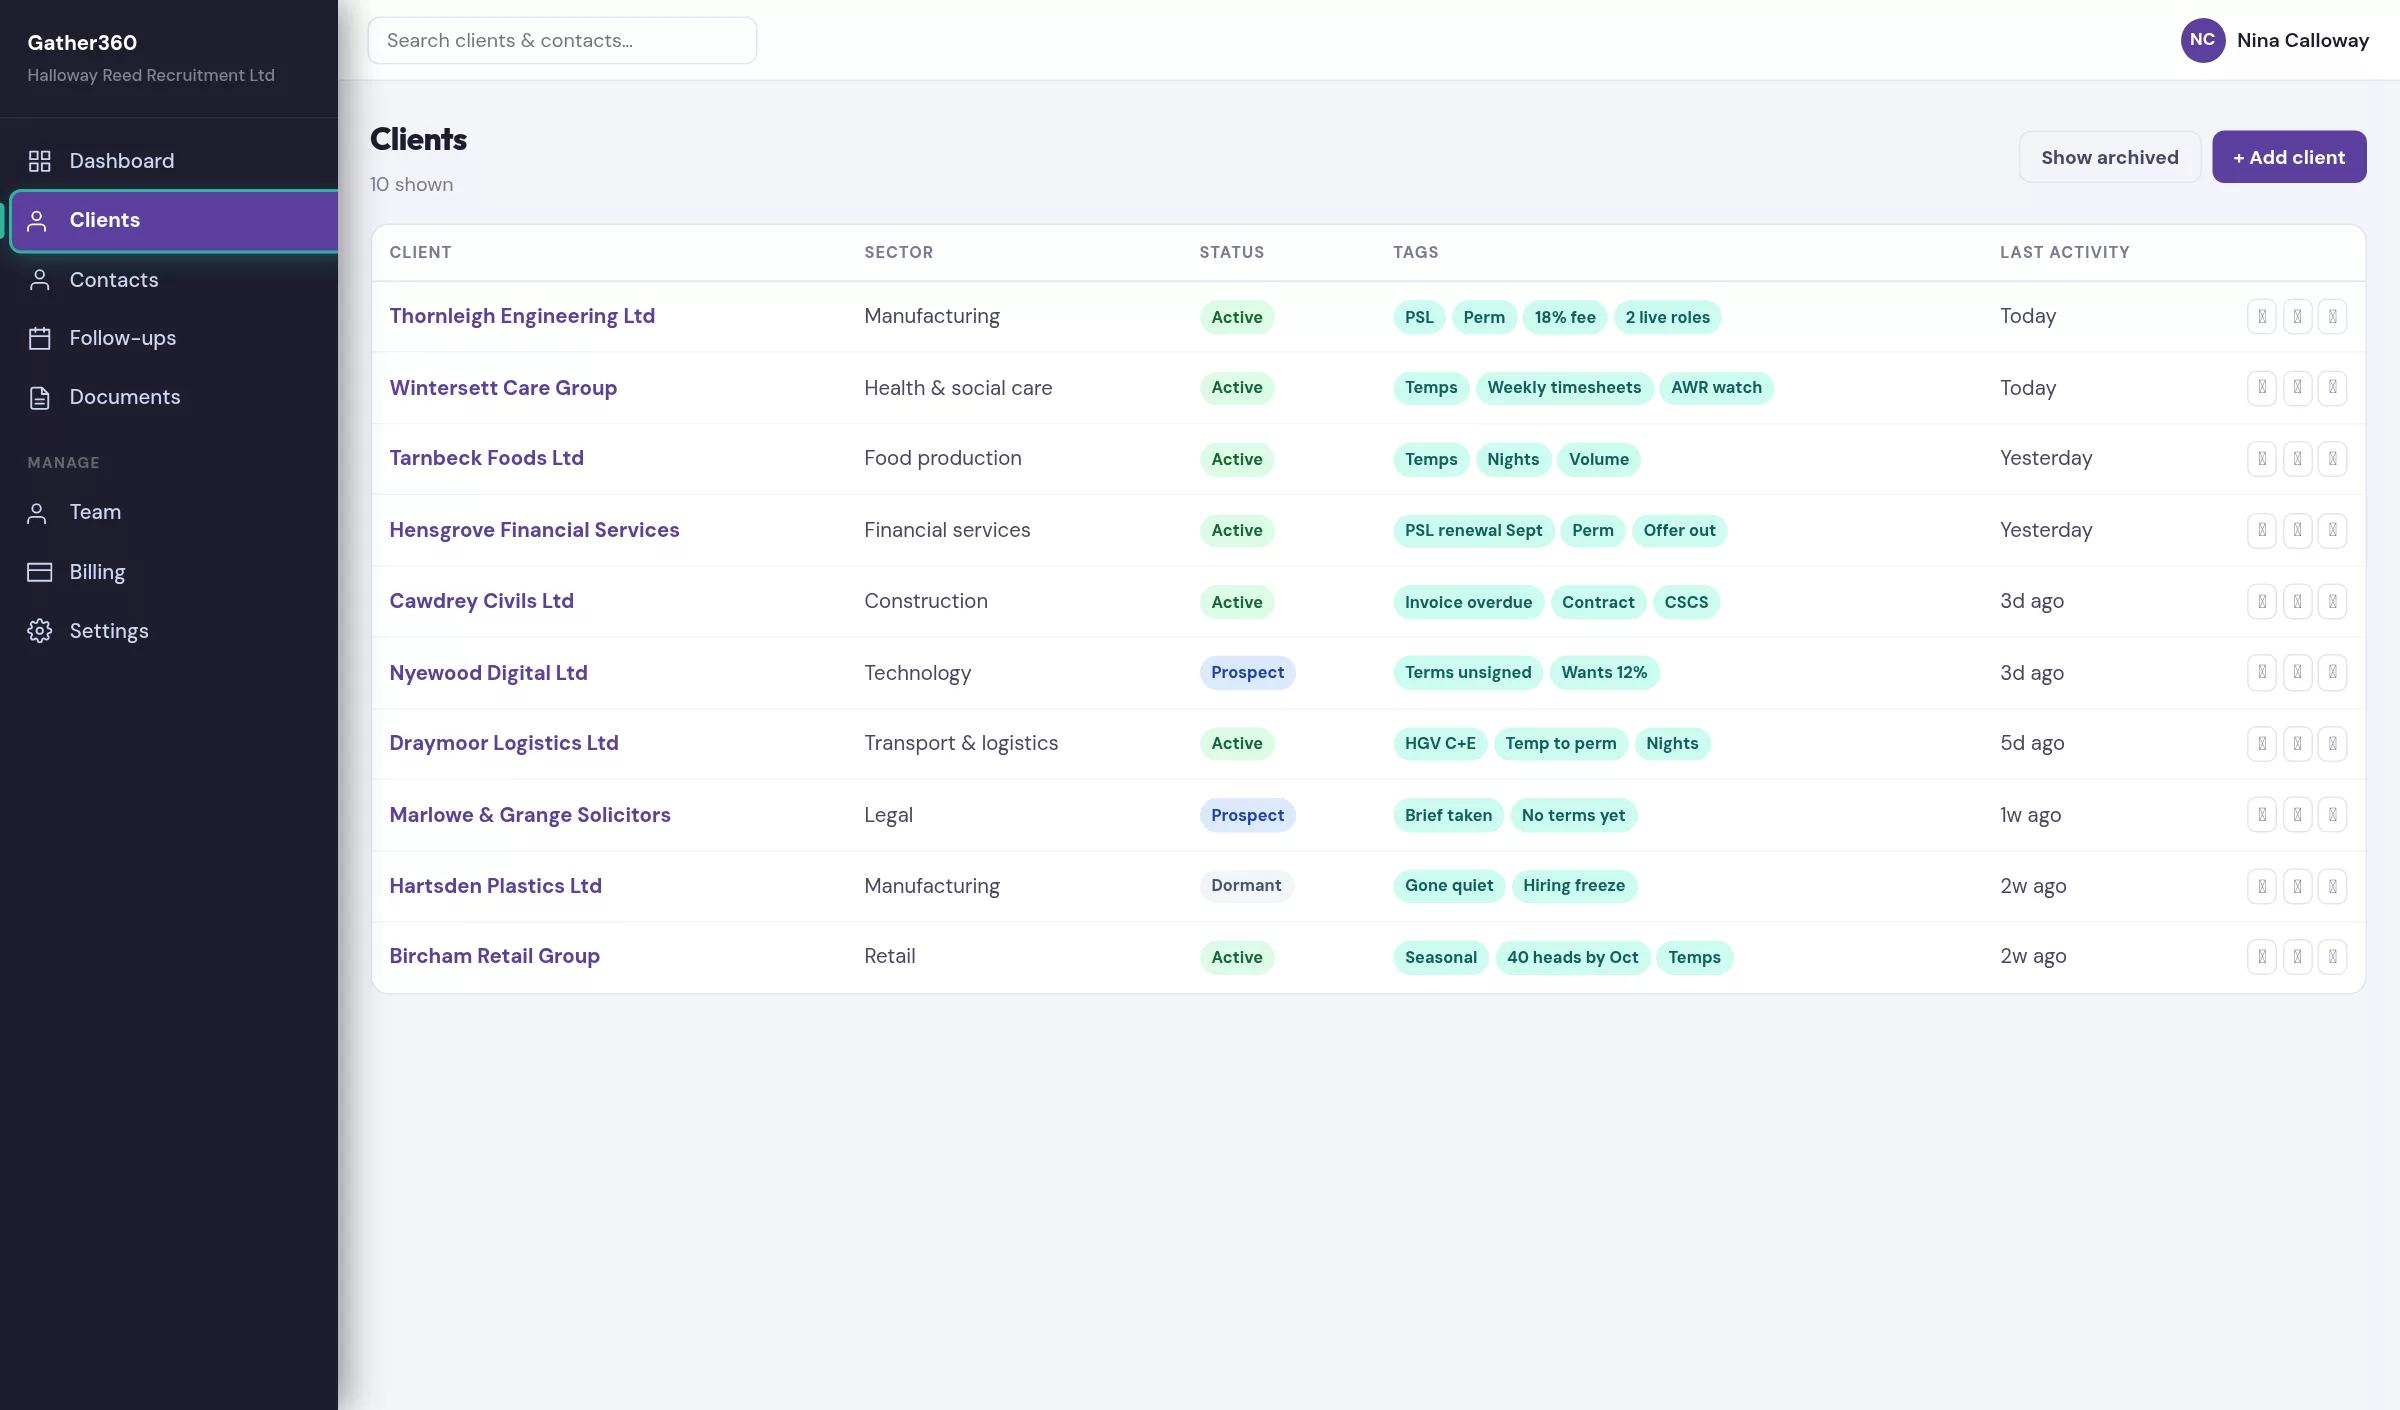Click Show archived button
2400x1410 pixels.
(2109, 157)
